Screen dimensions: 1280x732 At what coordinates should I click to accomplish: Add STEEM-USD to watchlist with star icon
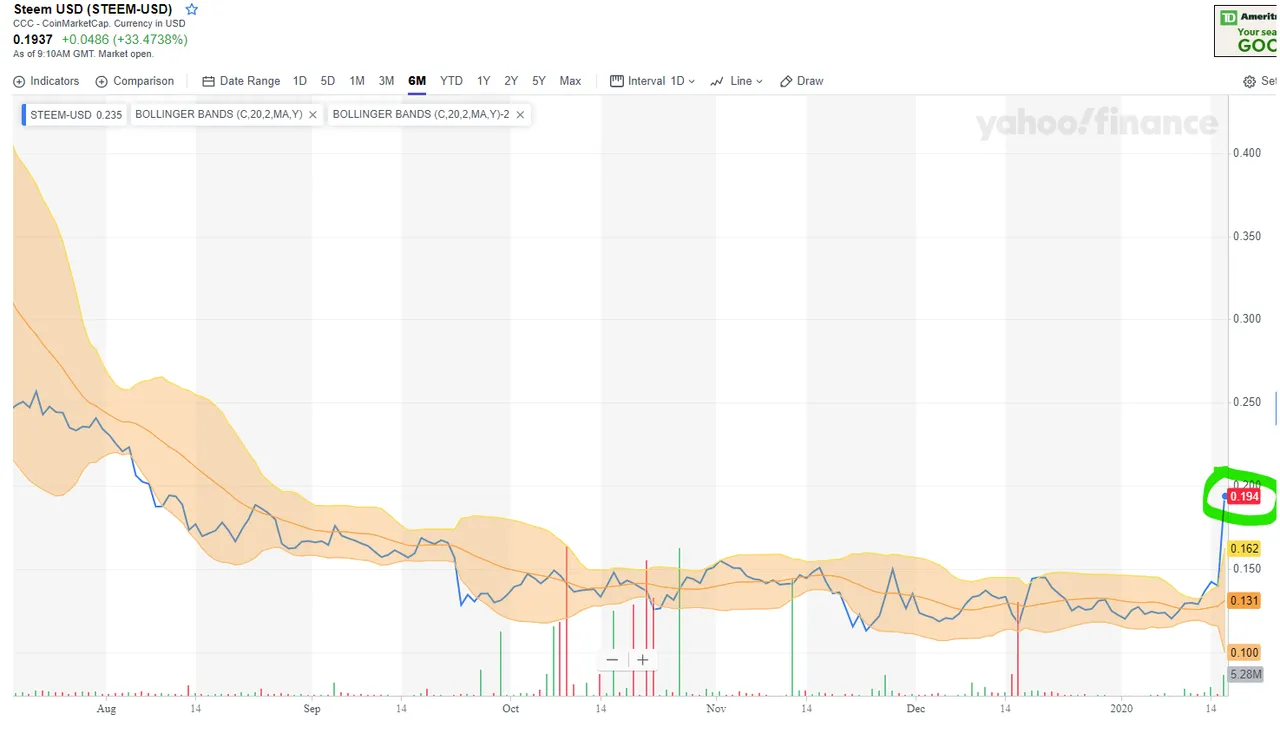click(x=192, y=9)
